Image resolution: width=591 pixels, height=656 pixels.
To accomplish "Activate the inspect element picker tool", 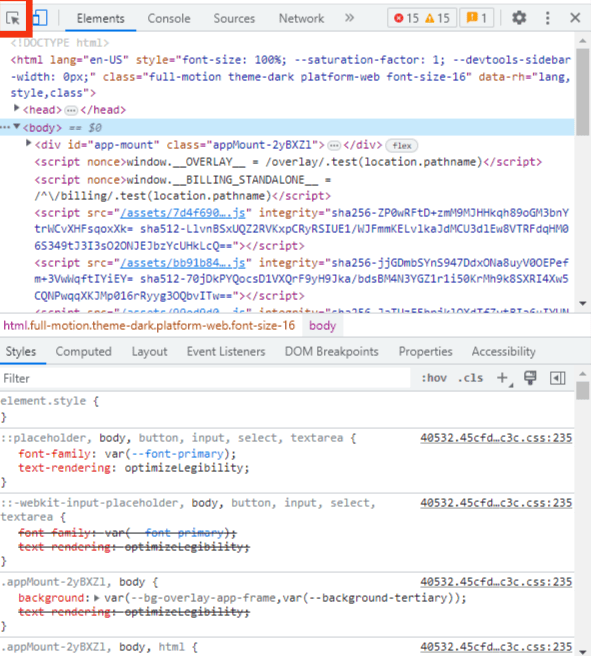I will [13, 18].
